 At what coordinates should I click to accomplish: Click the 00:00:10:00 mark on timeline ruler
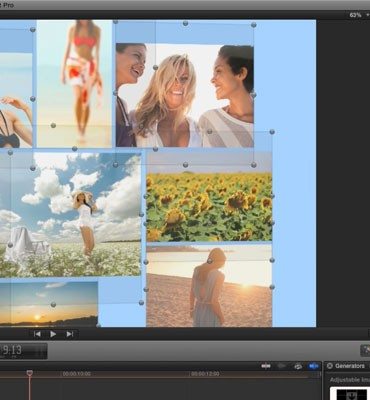[77, 374]
